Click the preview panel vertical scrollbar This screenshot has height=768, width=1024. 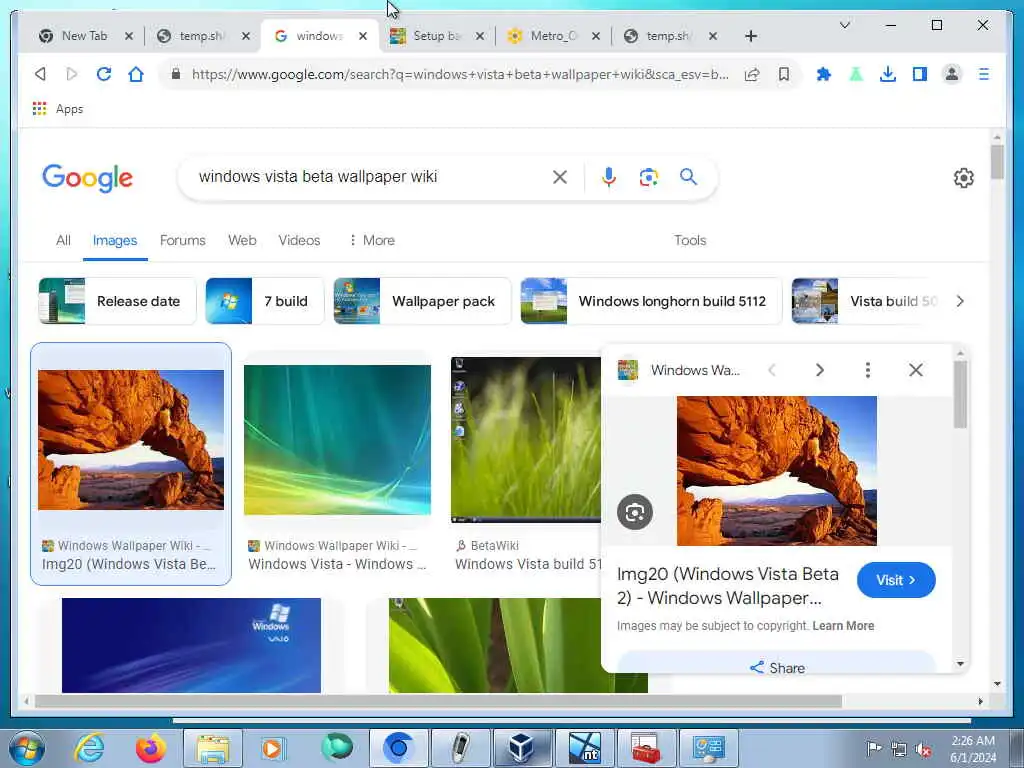(960, 394)
